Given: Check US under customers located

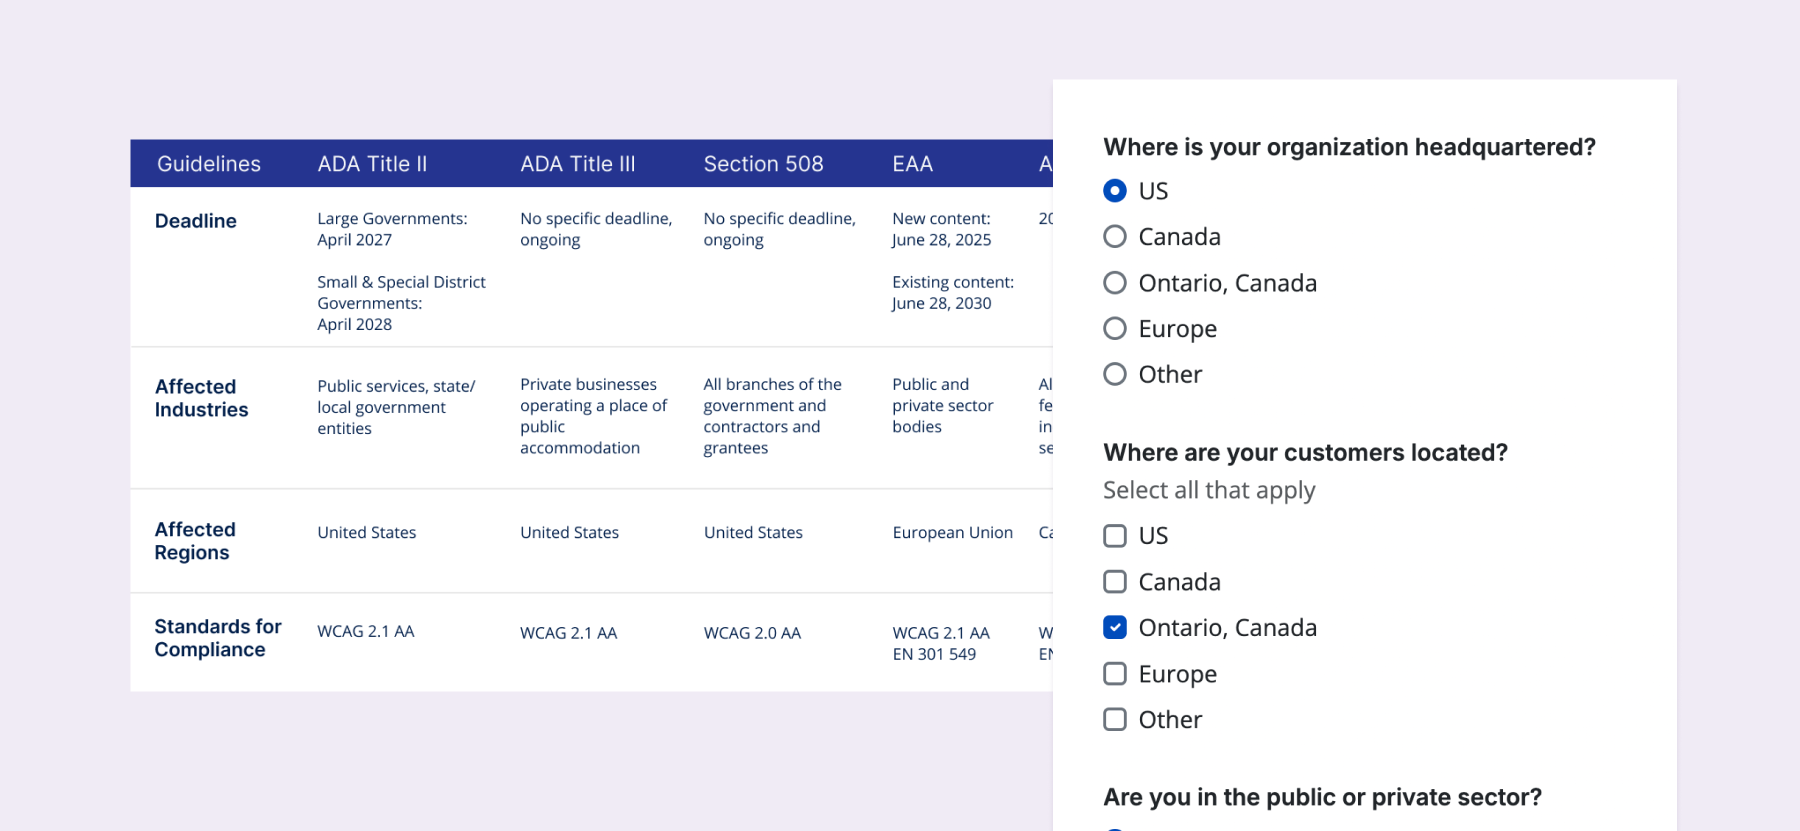Looking at the screenshot, I should 1115,536.
